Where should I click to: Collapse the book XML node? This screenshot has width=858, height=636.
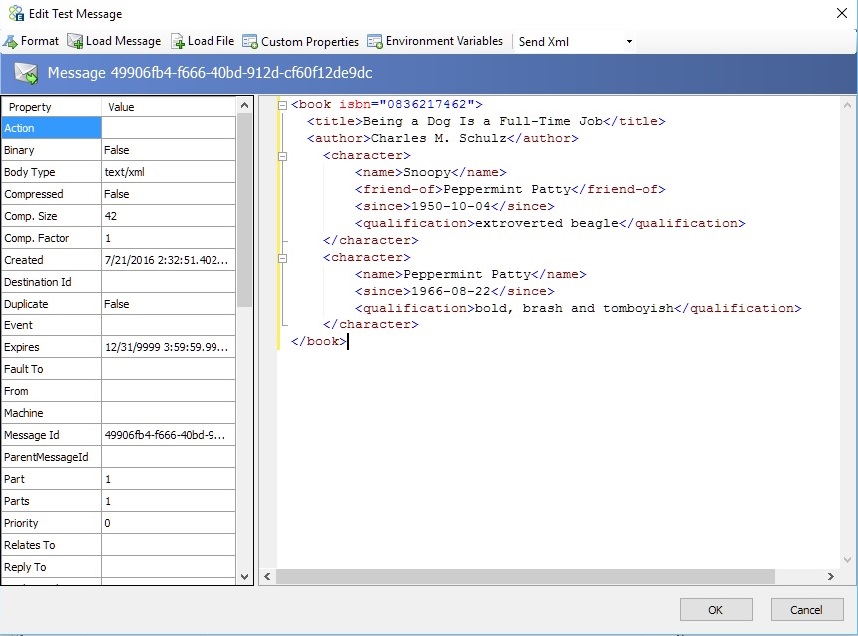pos(282,105)
